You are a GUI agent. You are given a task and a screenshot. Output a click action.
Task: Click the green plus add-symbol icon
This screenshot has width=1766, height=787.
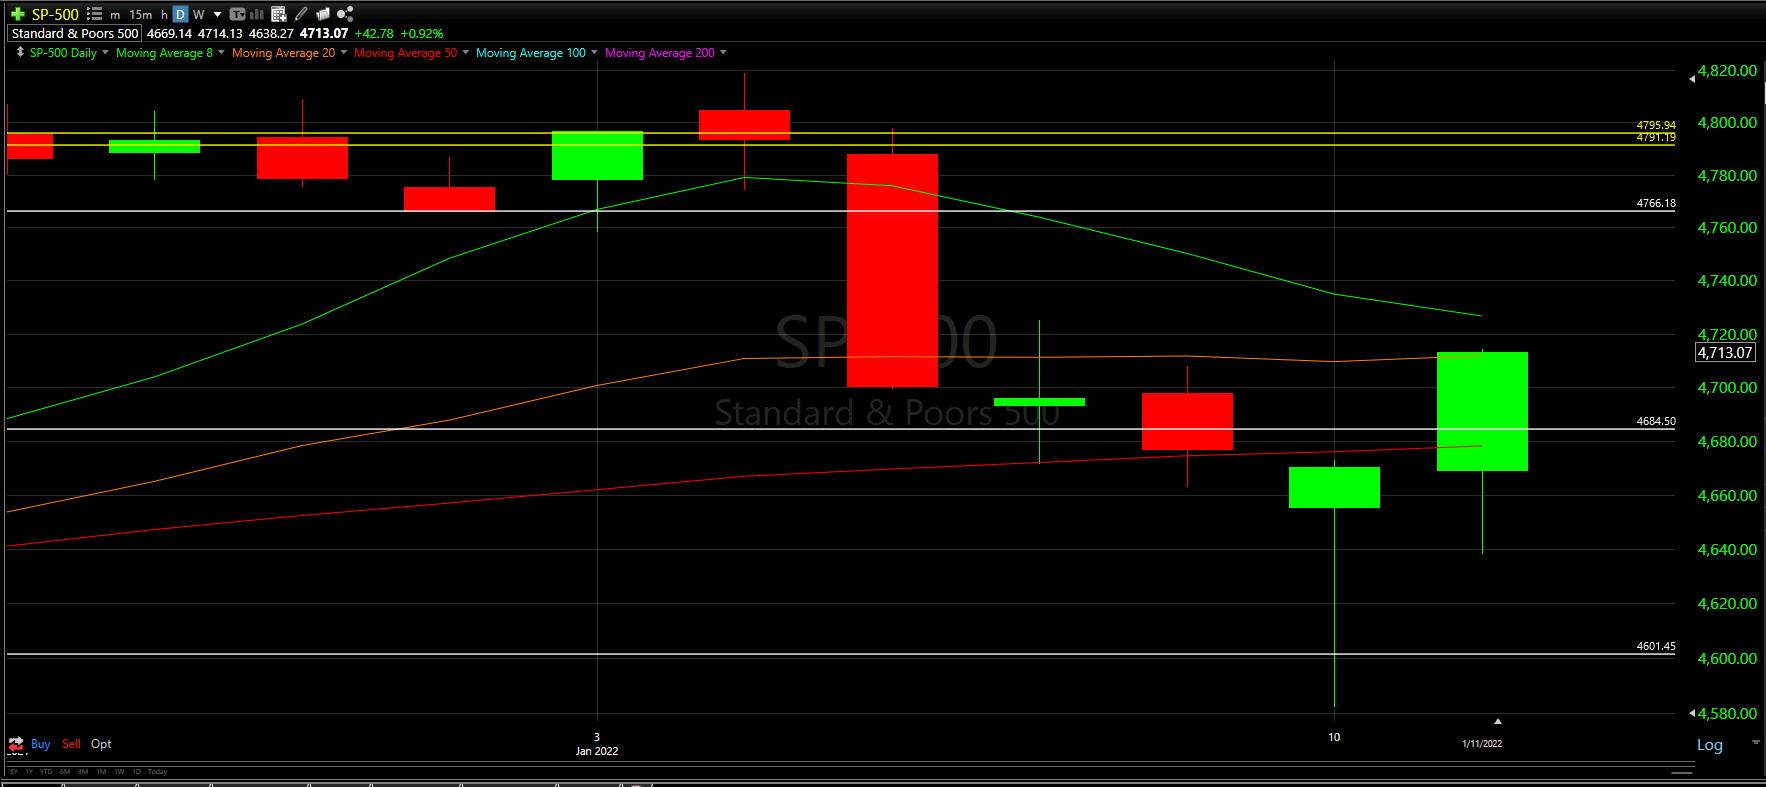pyautogui.click(x=17, y=14)
